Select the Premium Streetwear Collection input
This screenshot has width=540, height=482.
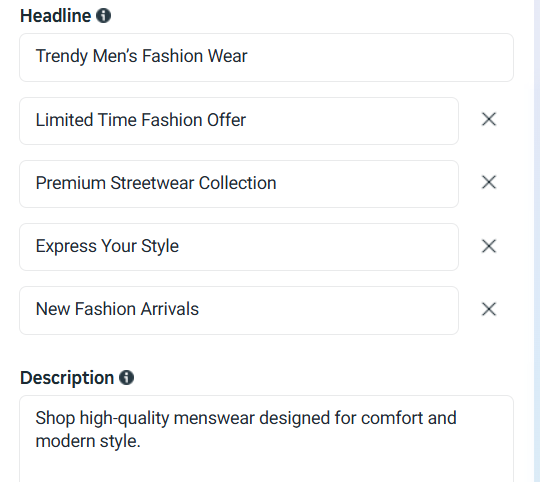(x=239, y=184)
